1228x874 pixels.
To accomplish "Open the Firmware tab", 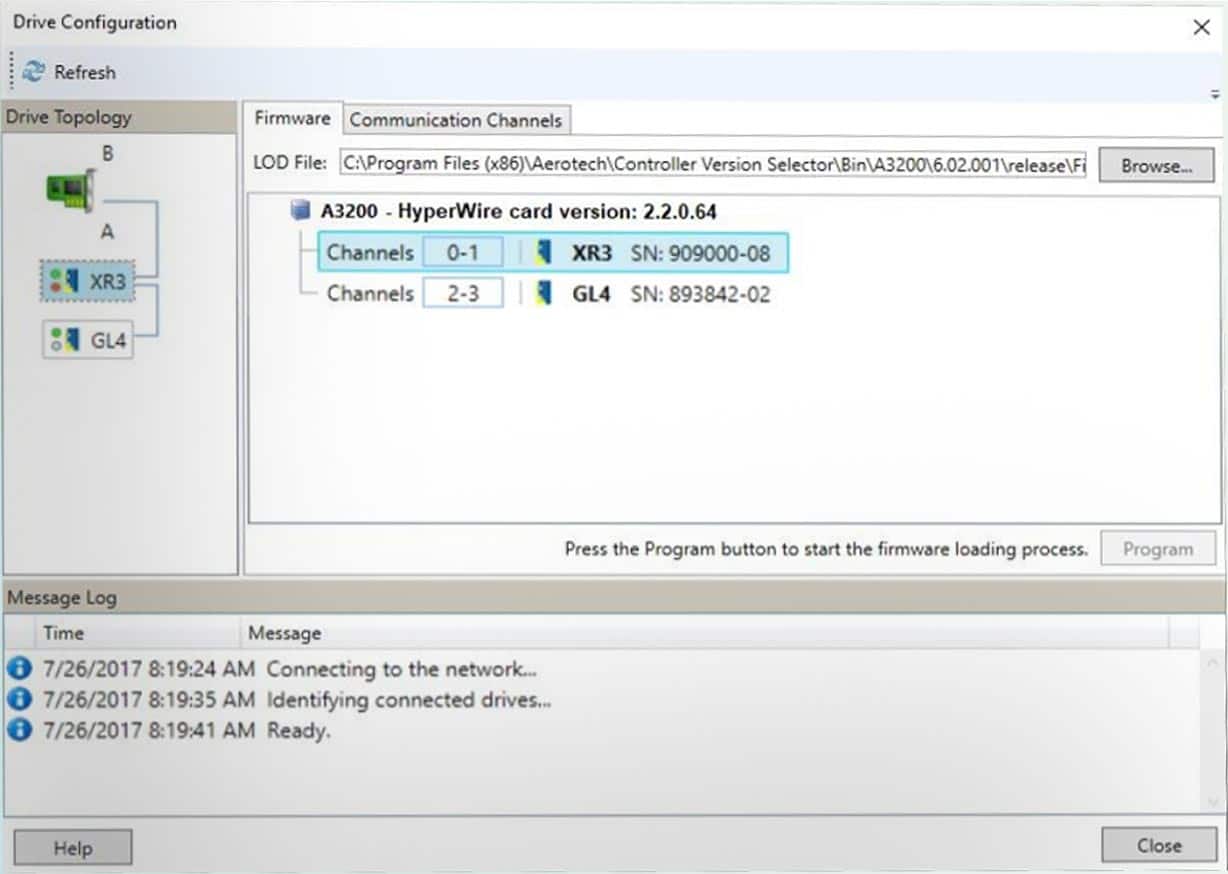I will pos(292,118).
